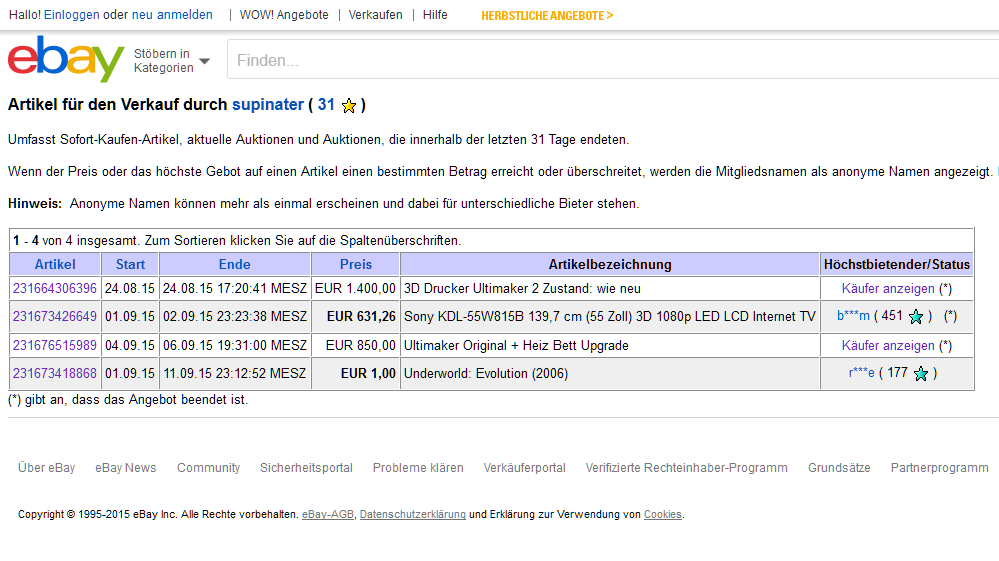This screenshot has height=561, width=999.
Task: Open Sicherheitsportal in the footer
Action: (x=306, y=468)
